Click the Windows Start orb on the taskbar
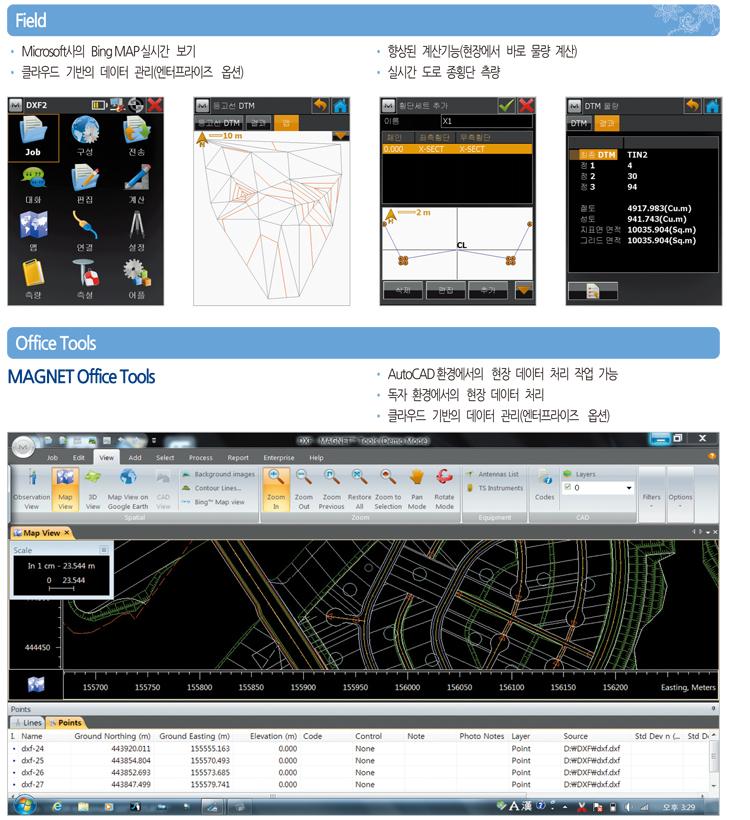Image resolution: width=750 pixels, height=820 pixels. tap(24, 806)
